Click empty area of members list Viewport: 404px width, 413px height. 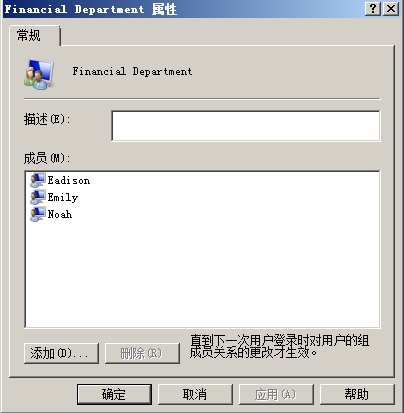pos(202,273)
